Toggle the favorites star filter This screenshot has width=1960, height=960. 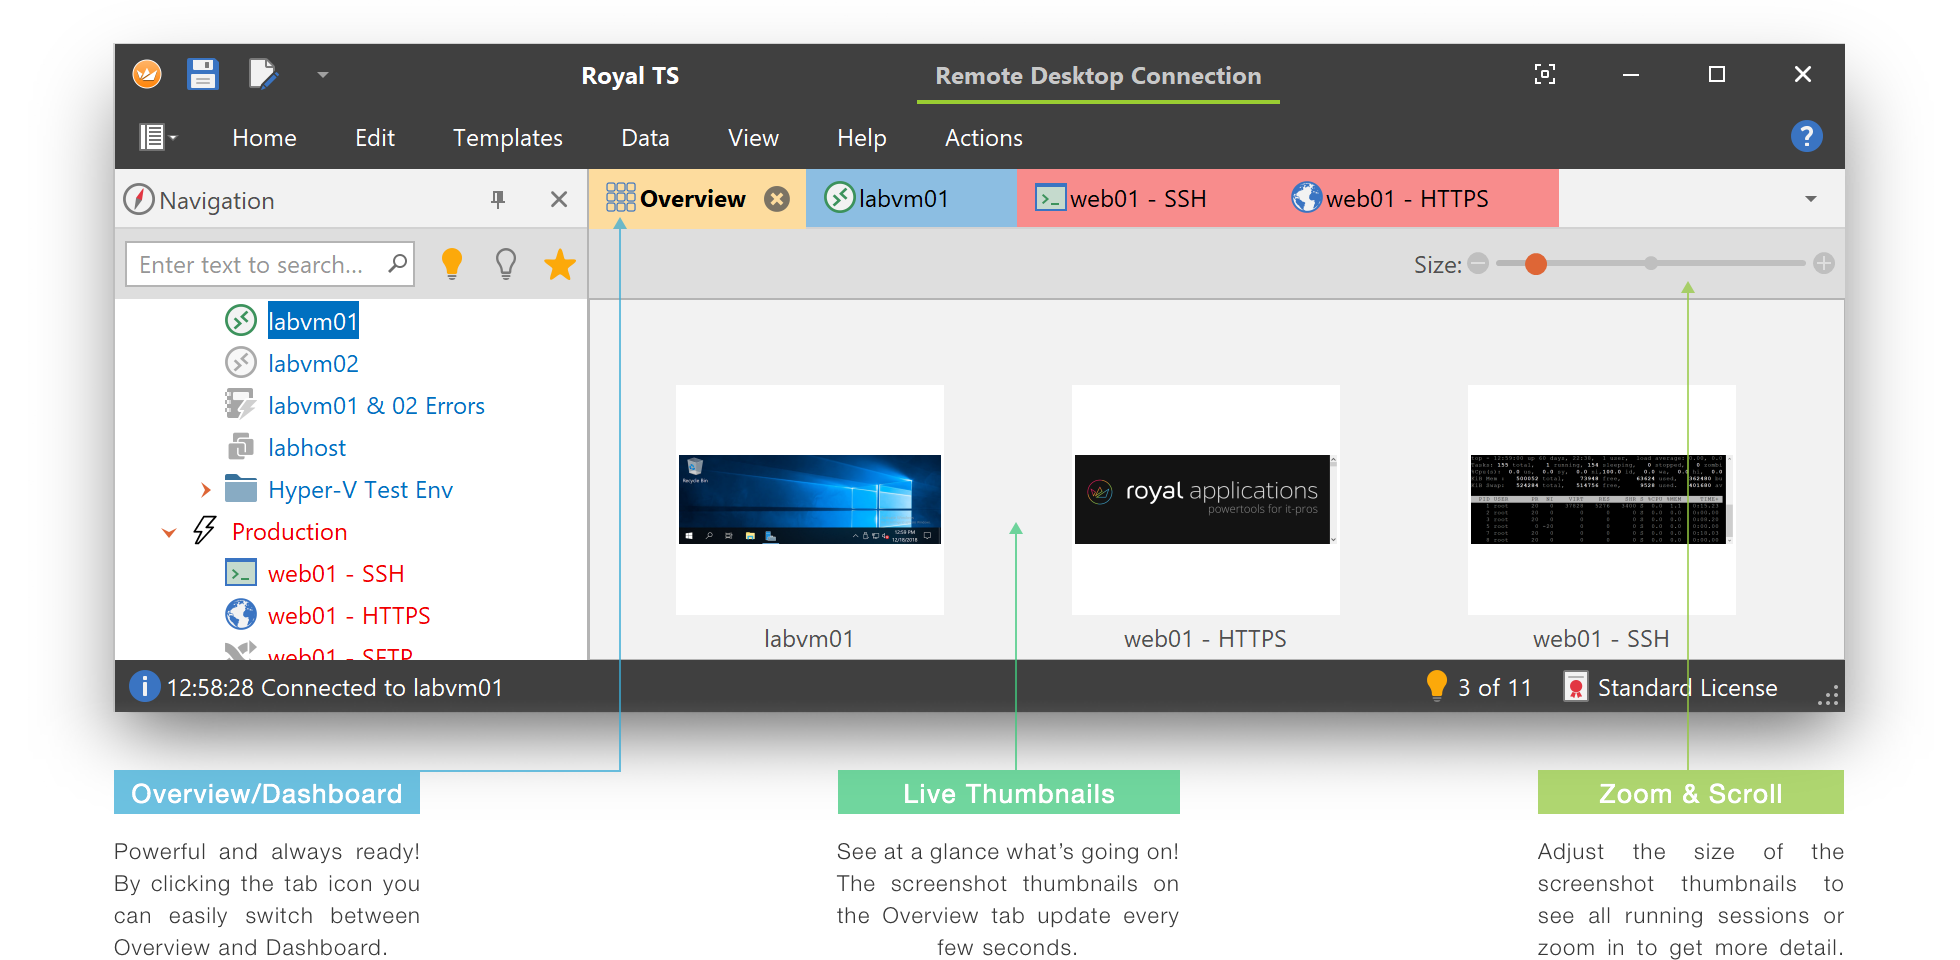(560, 265)
